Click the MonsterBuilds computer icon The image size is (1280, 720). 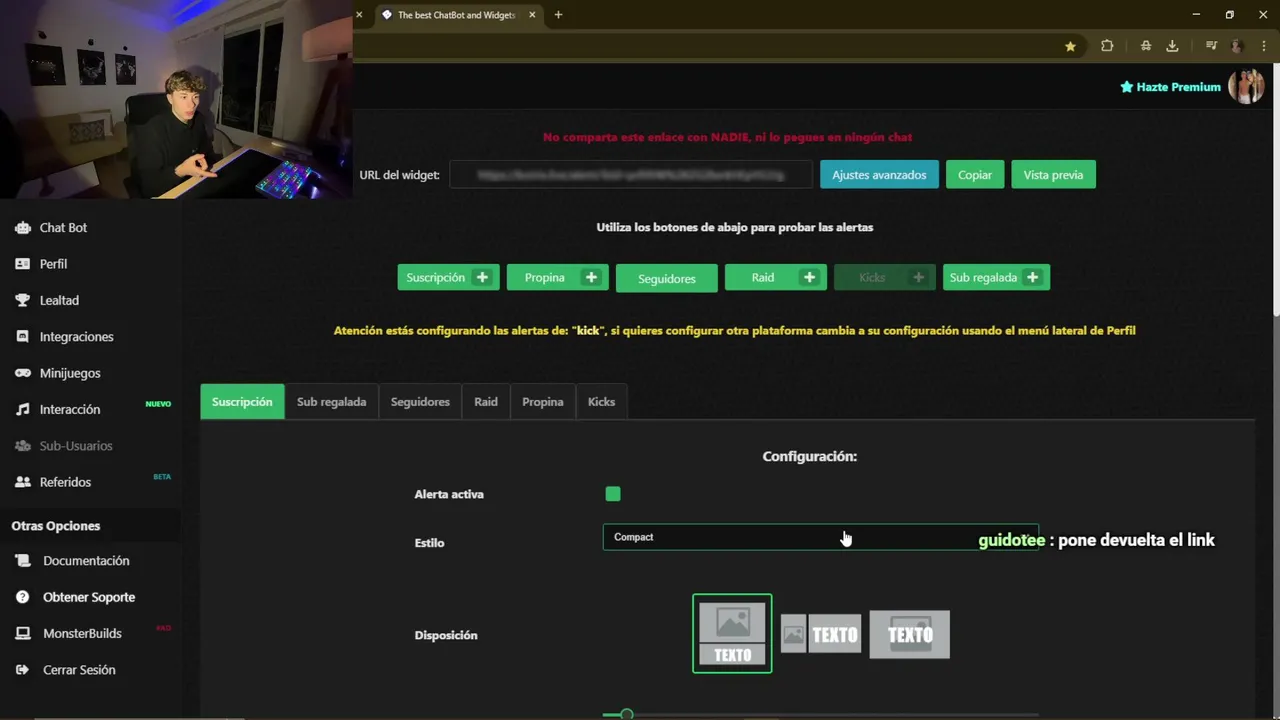(x=22, y=634)
